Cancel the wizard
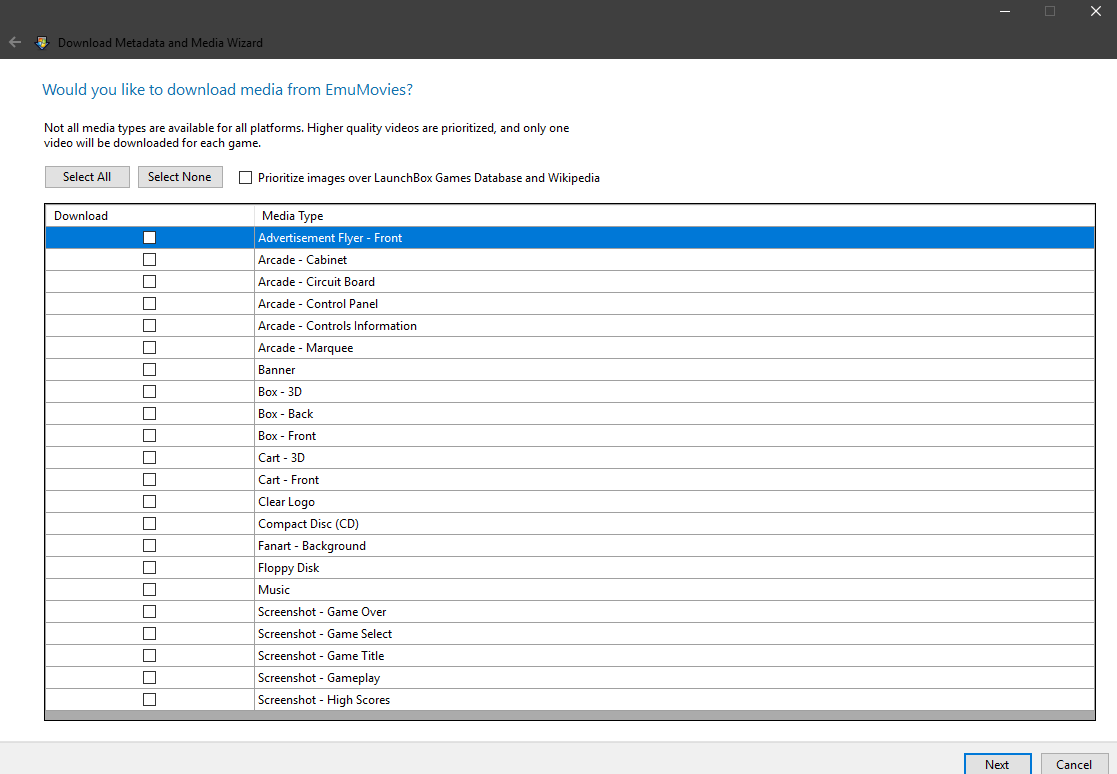Screen dimensions: 1117x774 (1074, 764)
